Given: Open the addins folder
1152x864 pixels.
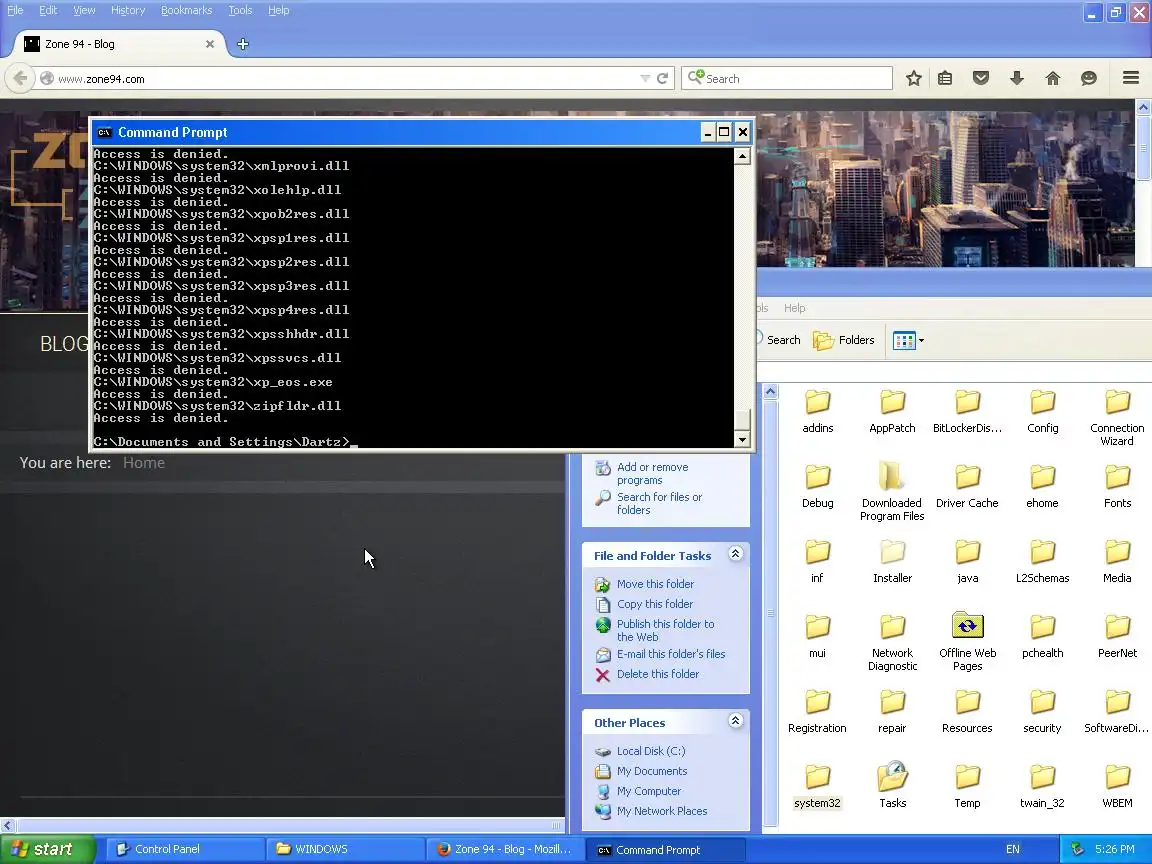Looking at the screenshot, I should click(818, 411).
